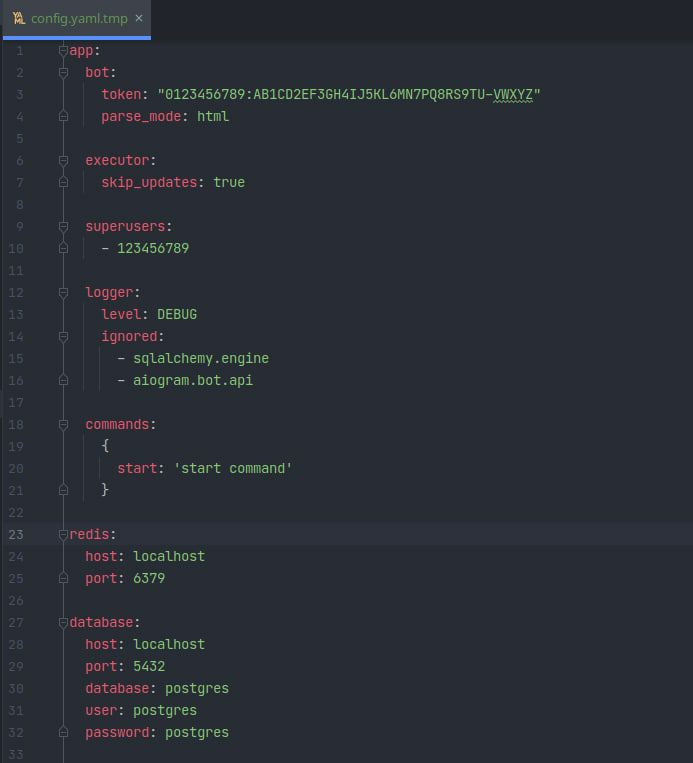693x763 pixels.
Task: Click the parse_mode key
Action: tap(141, 117)
